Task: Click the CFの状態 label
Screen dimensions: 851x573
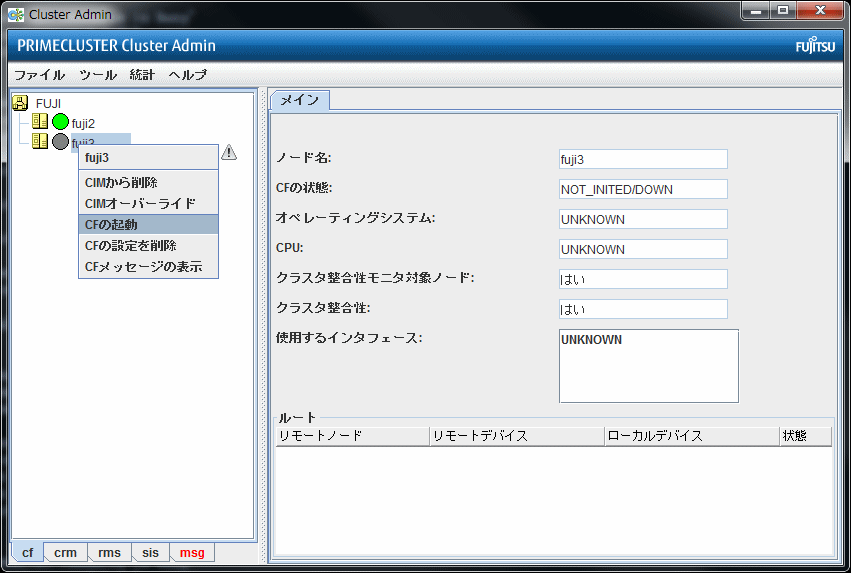Action: (304, 188)
